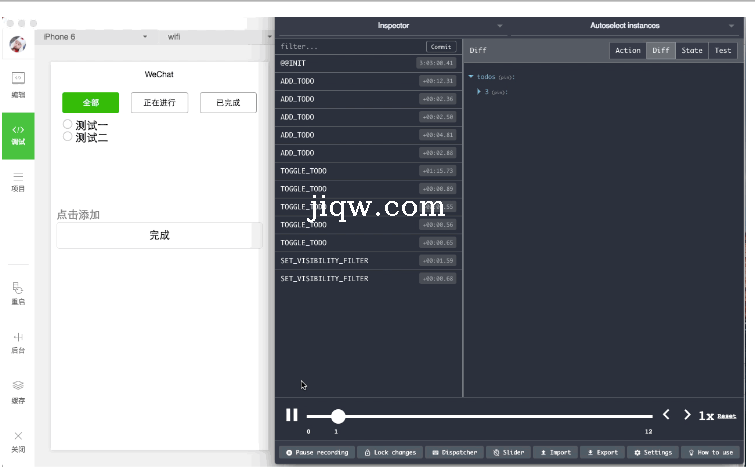Click the 正在进行 filter button

pyautogui.click(x=159, y=102)
